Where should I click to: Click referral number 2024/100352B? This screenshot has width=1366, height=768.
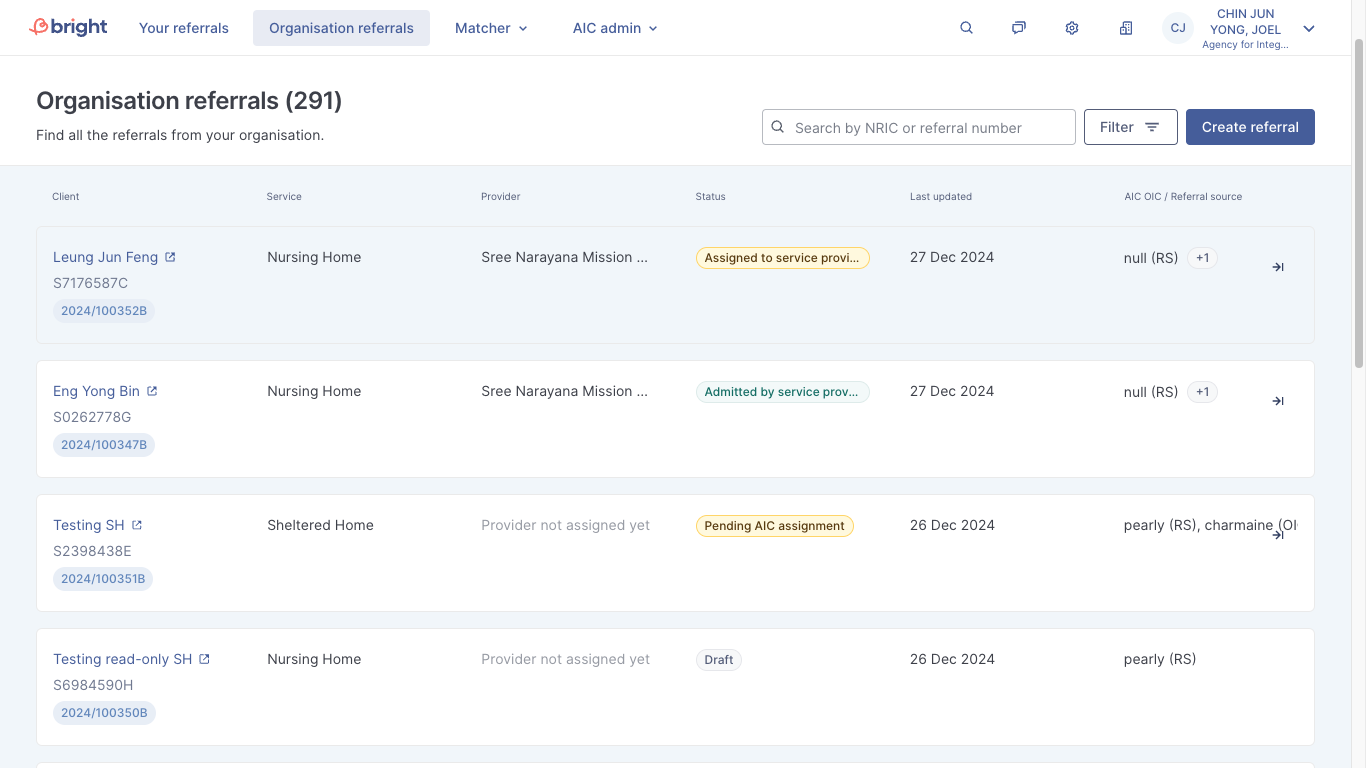click(x=104, y=311)
